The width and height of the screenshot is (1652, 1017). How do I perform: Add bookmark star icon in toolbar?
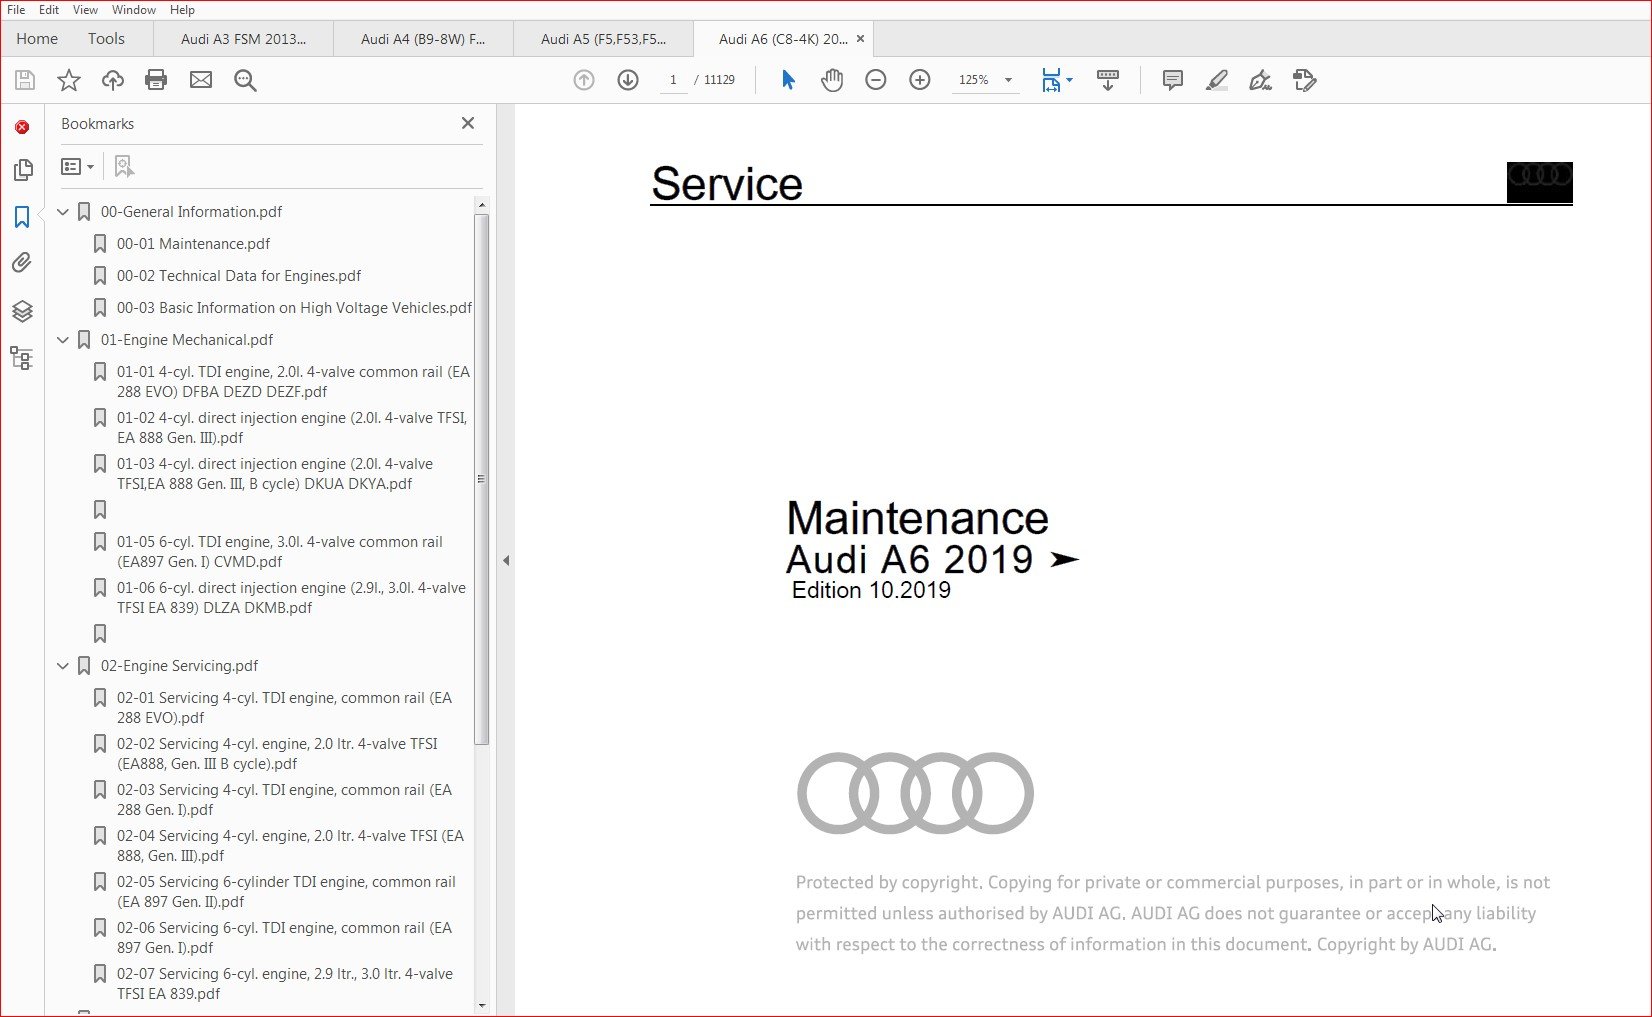coord(69,80)
